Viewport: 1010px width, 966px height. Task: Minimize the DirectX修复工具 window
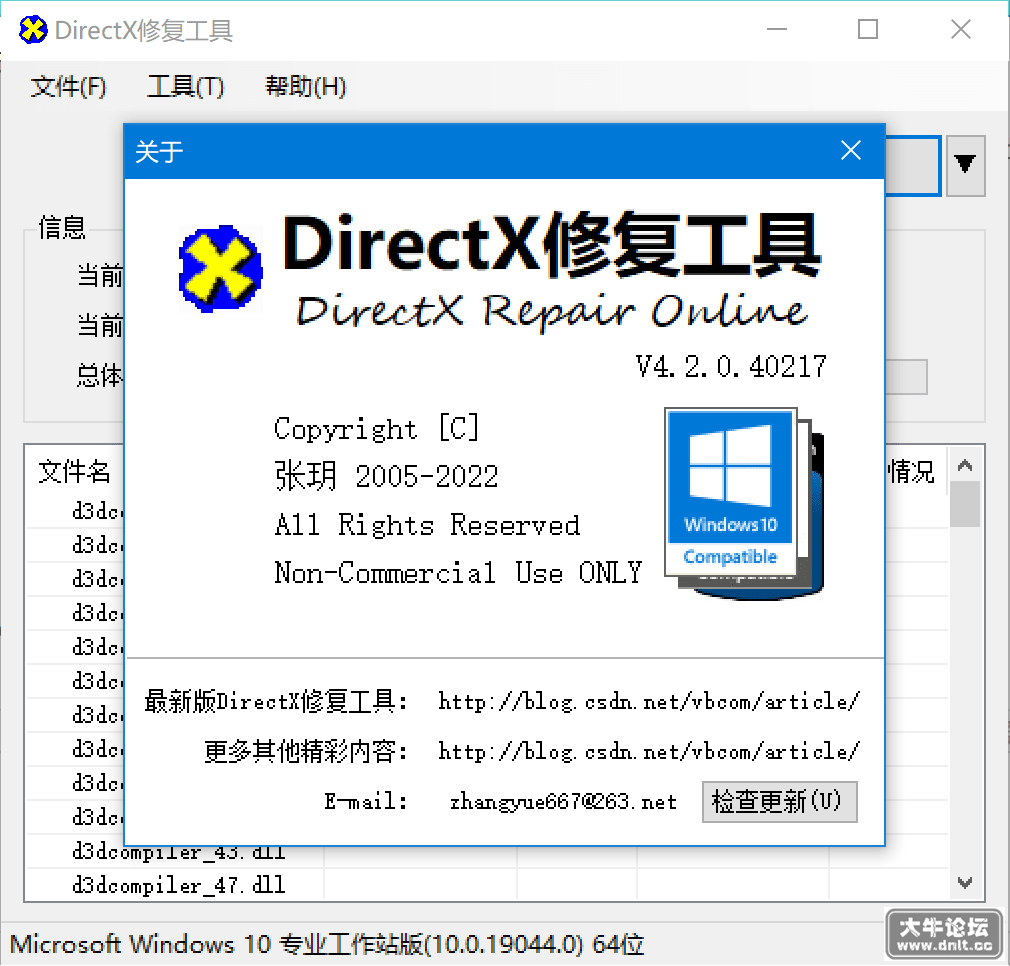click(x=777, y=30)
